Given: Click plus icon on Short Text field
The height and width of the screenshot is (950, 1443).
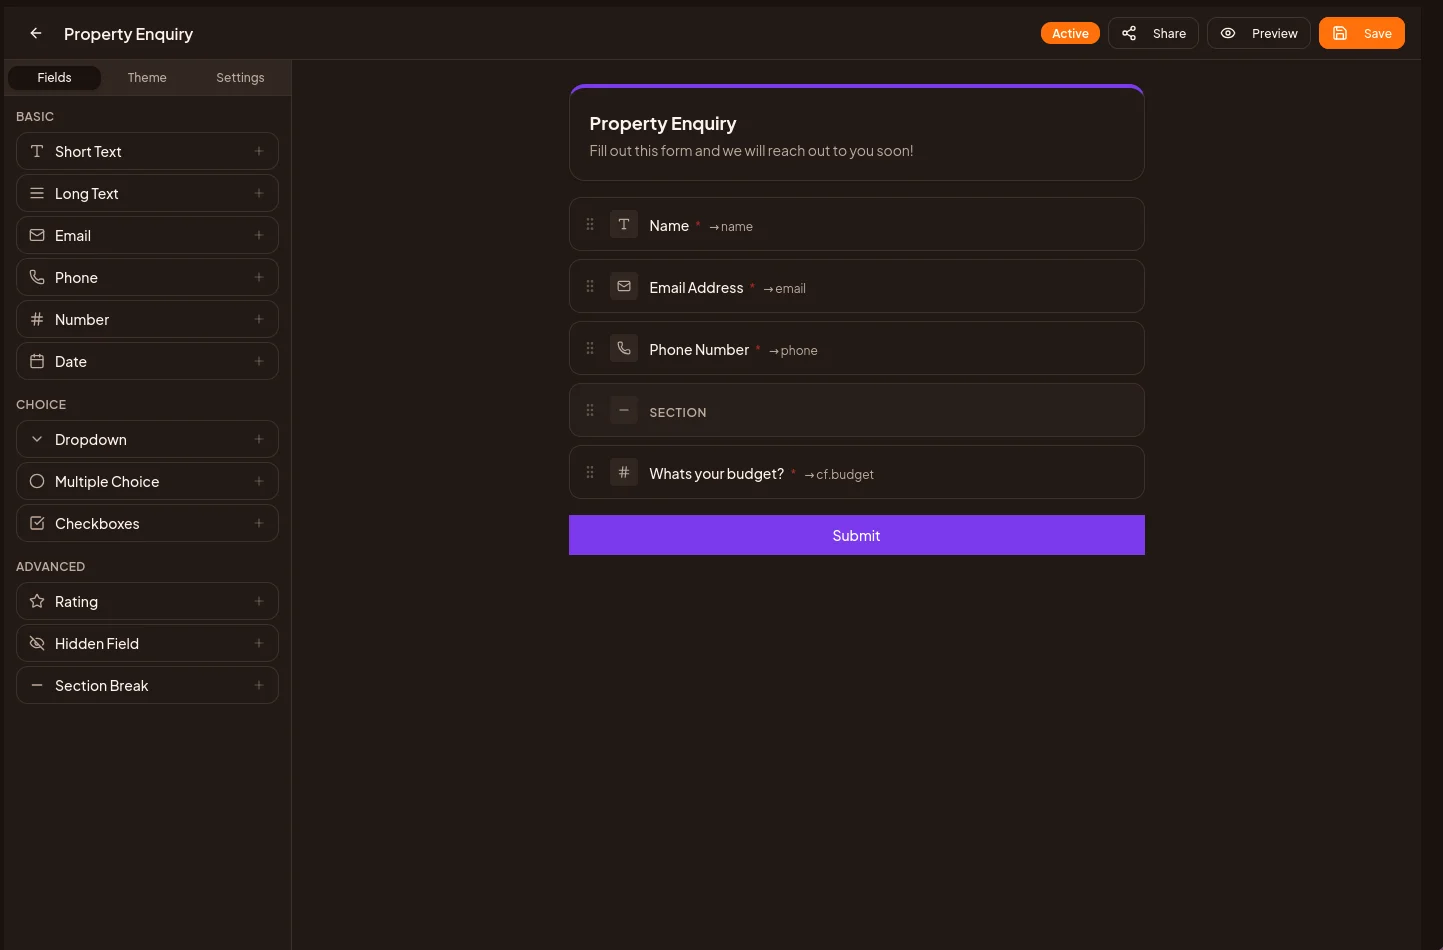Looking at the screenshot, I should (259, 151).
